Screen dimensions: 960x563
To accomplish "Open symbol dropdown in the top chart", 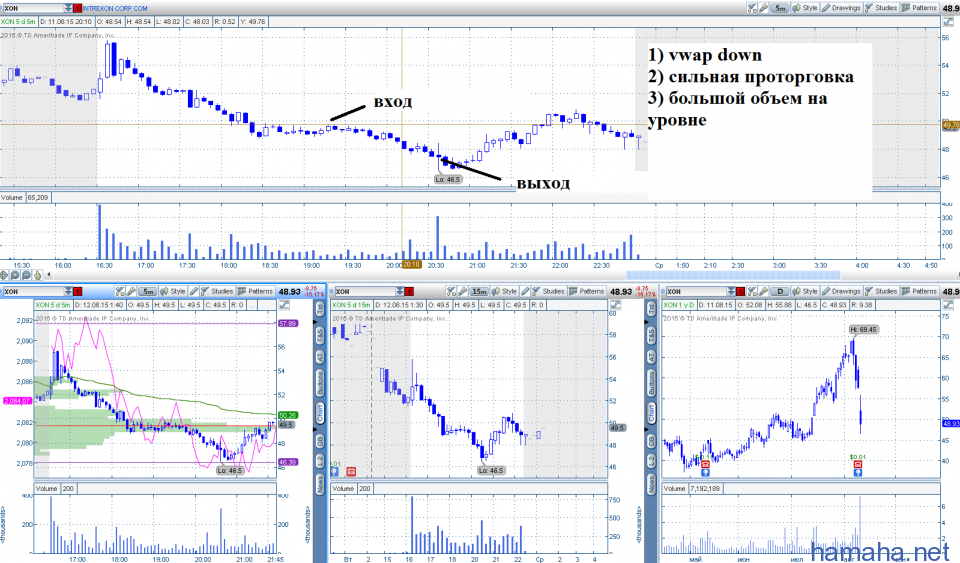I will pyautogui.click(x=68, y=9).
